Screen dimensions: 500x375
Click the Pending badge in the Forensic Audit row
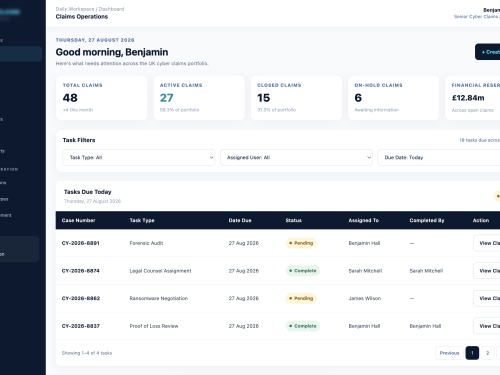click(301, 243)
